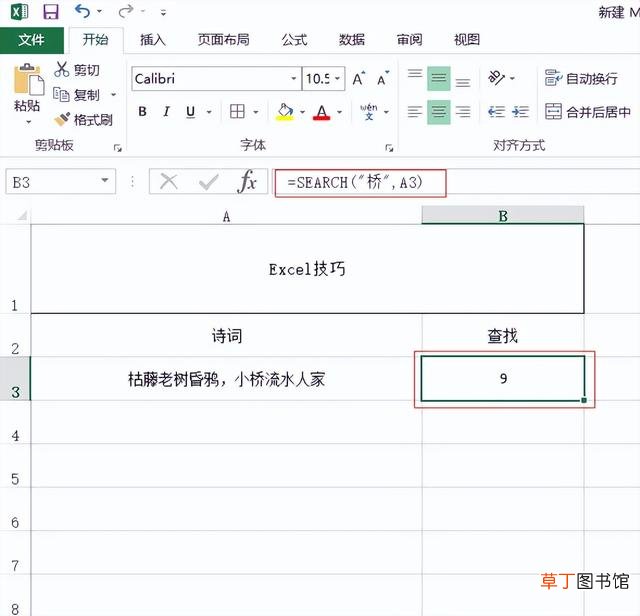
Task: Switch to the 视图 tab
Action: pyautogui.click(x=467, y=40)
